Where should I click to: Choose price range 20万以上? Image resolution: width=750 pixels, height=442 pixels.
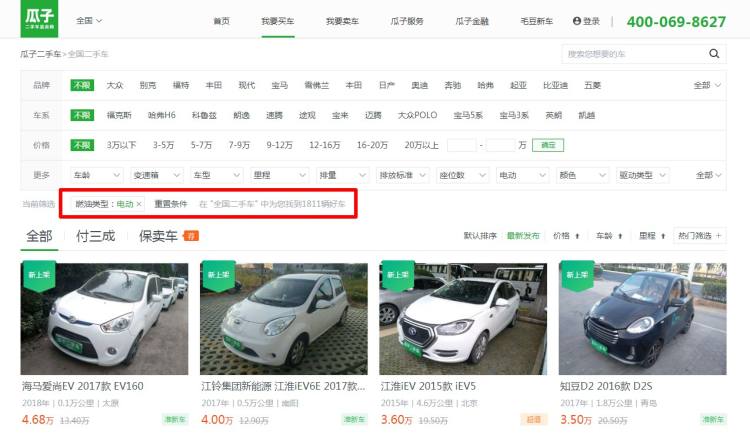coord(421,145)
